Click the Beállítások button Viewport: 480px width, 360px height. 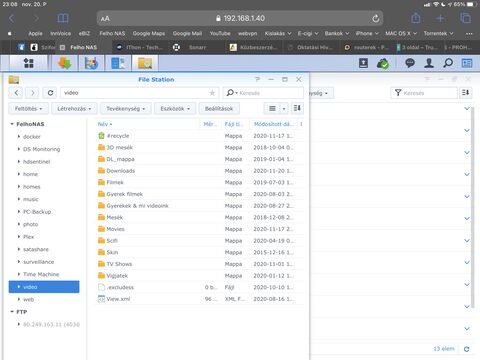[219, 109]
